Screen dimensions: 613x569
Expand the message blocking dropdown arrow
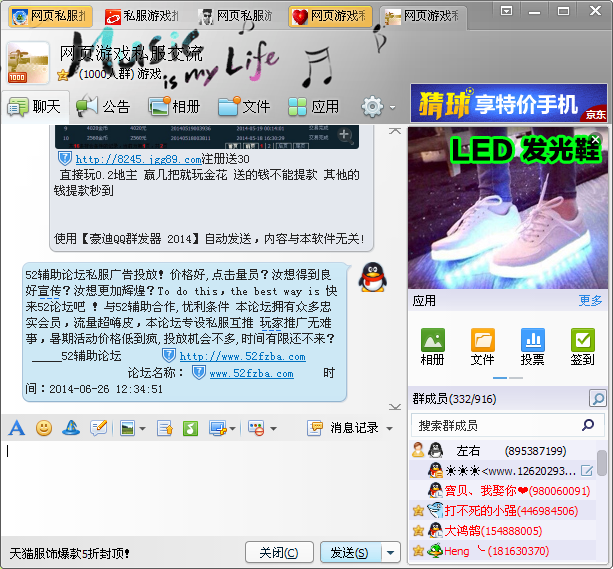click(x=273, y=429)
